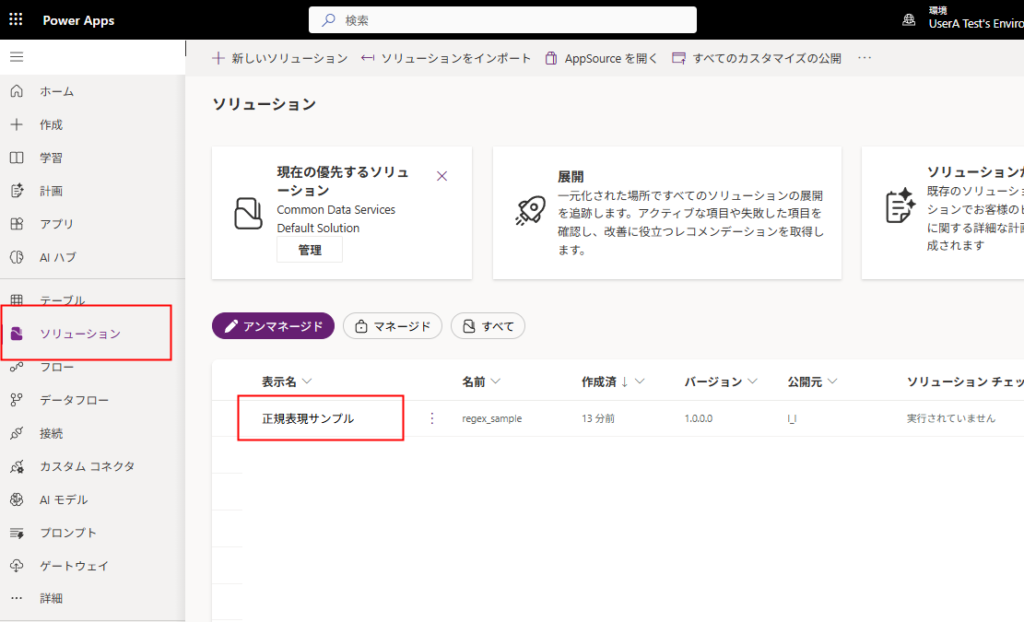
Task: Open the Power Apps app launcher waffle icon
Action: 17,20
